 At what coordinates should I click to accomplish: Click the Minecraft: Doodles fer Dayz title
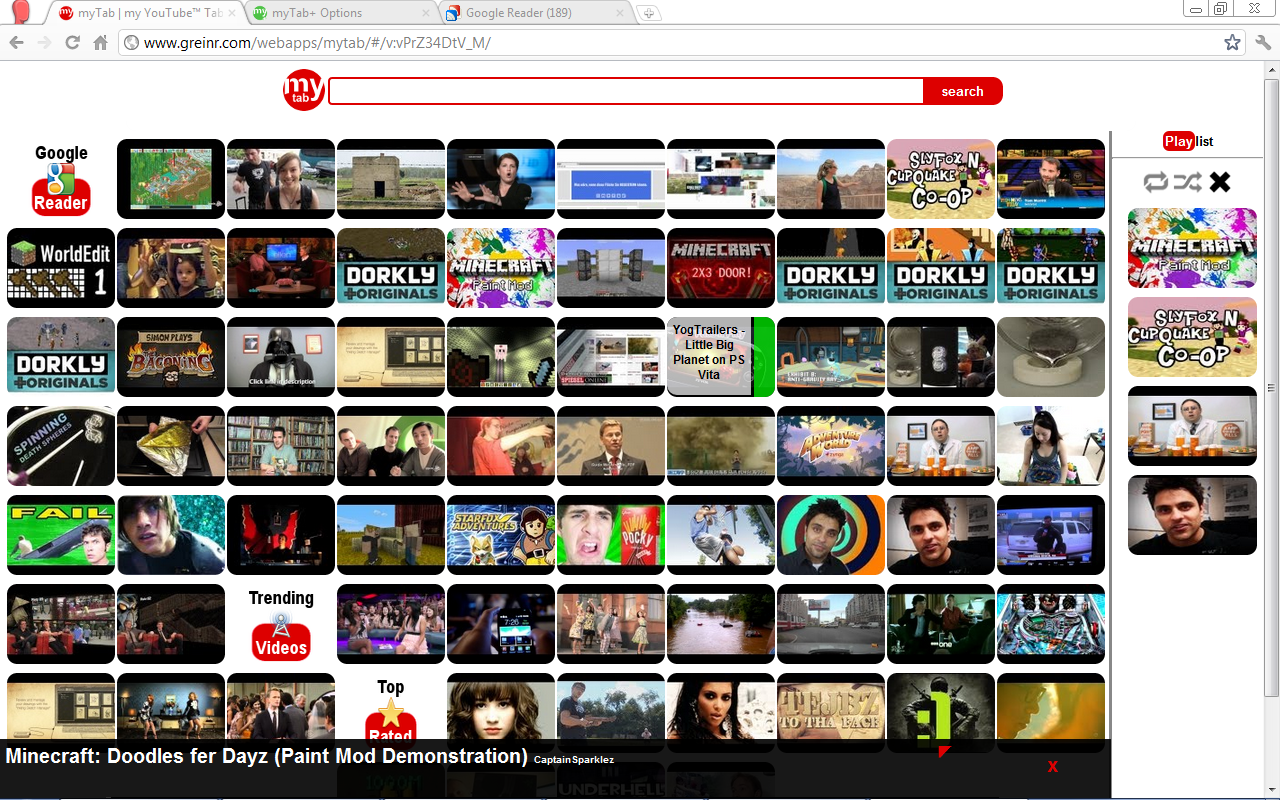tap(266, 756)
